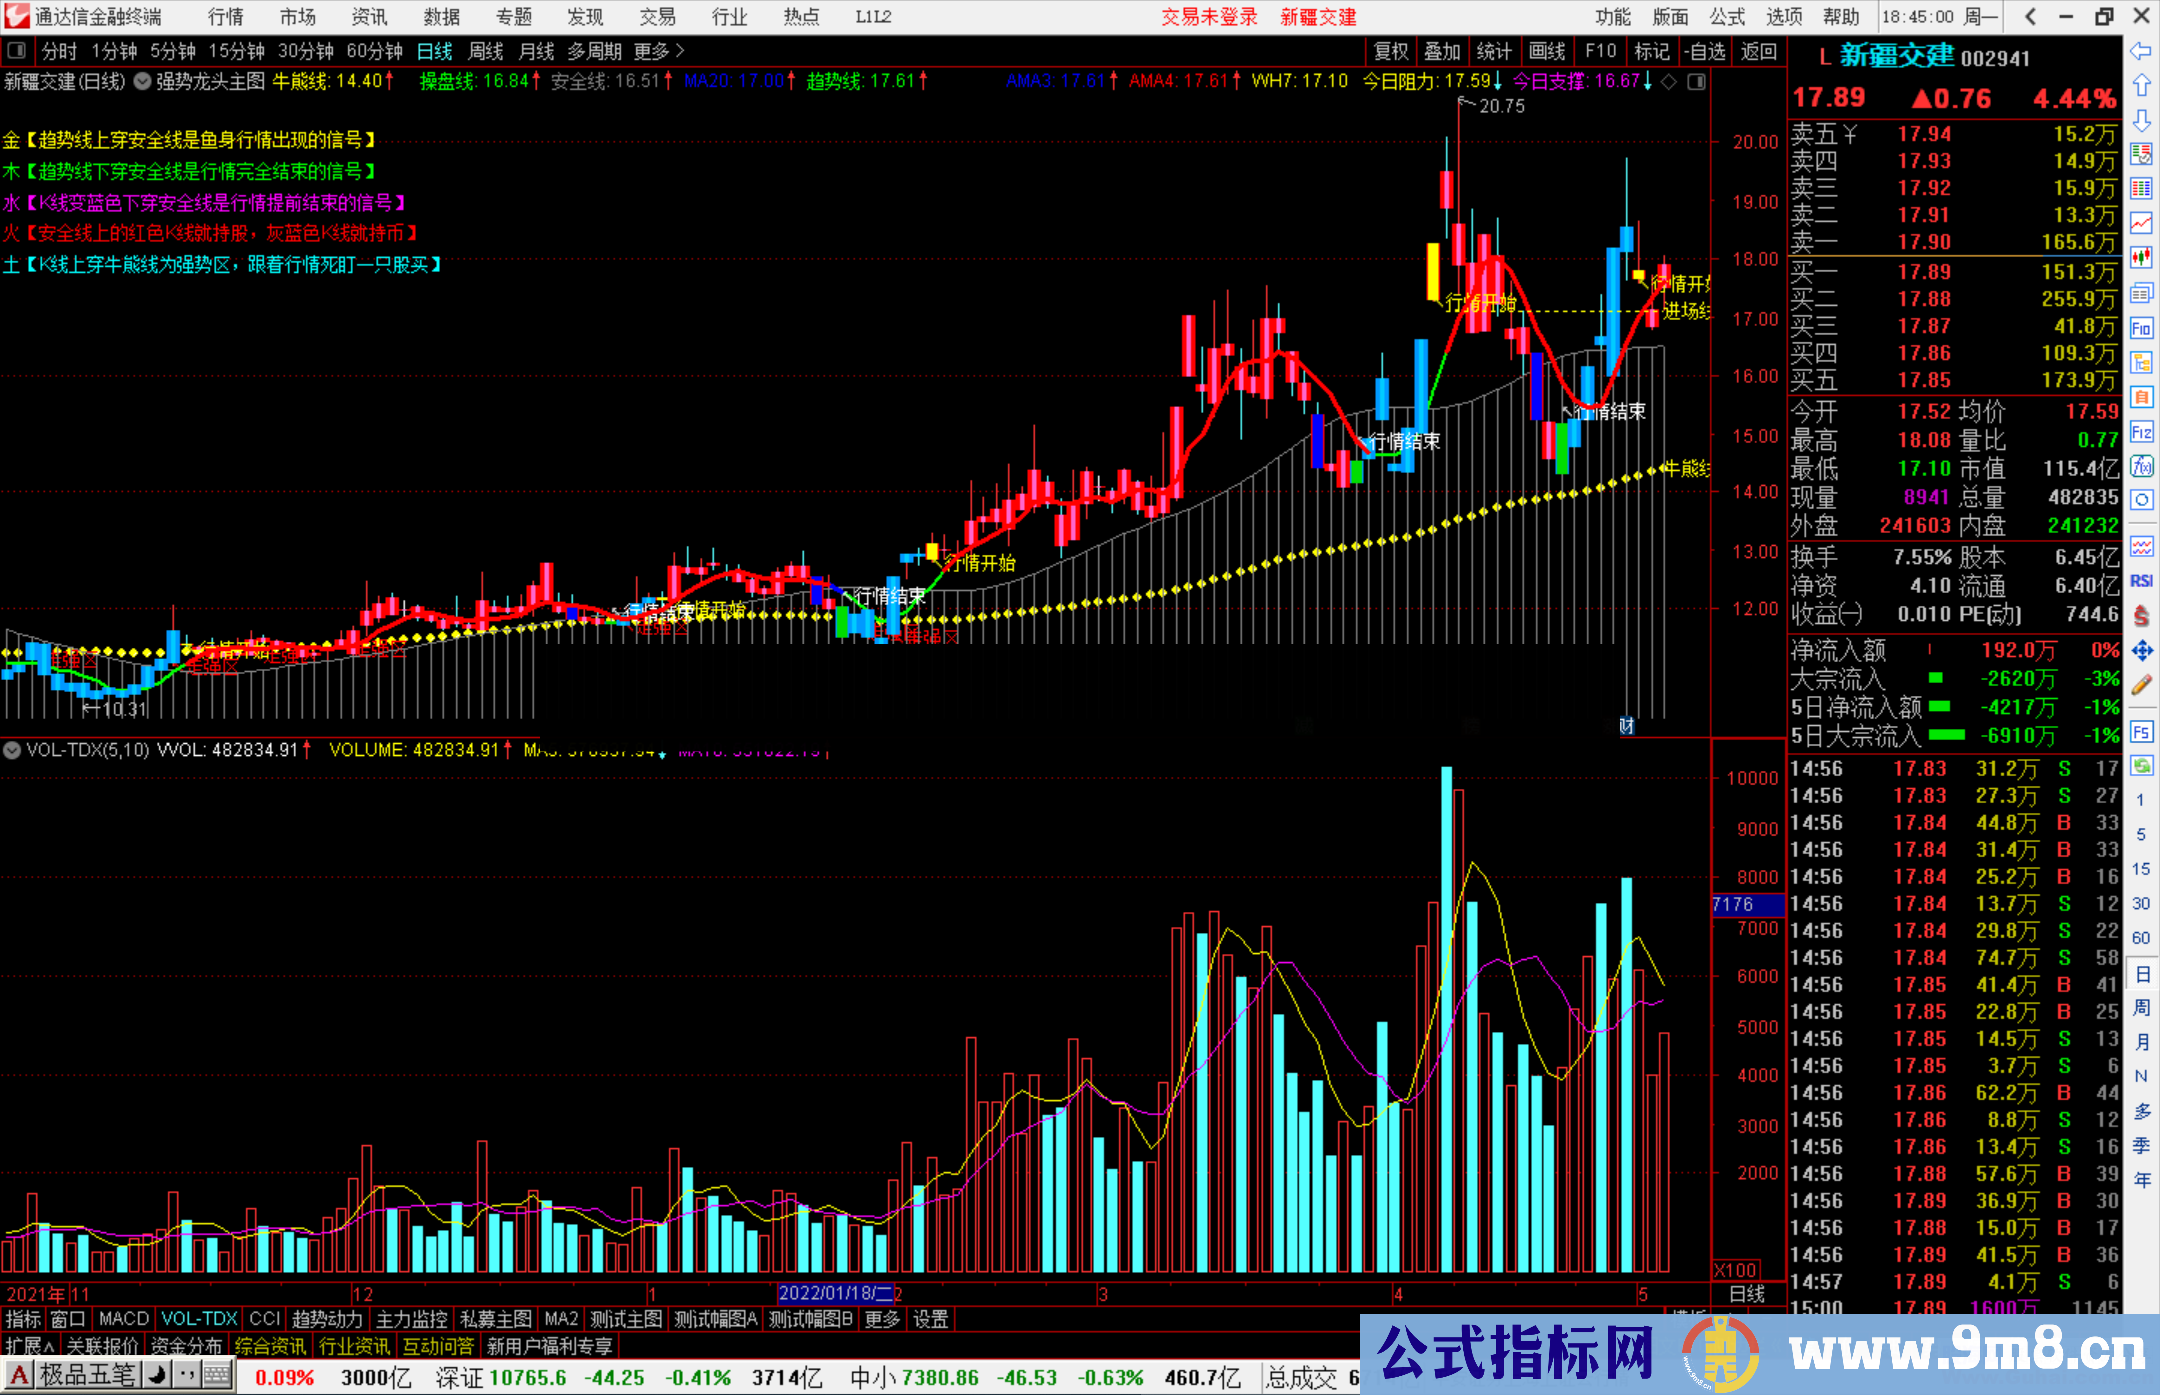
Task: Open the colored grid table icon in sidebar
Action: click(2141, 189)
